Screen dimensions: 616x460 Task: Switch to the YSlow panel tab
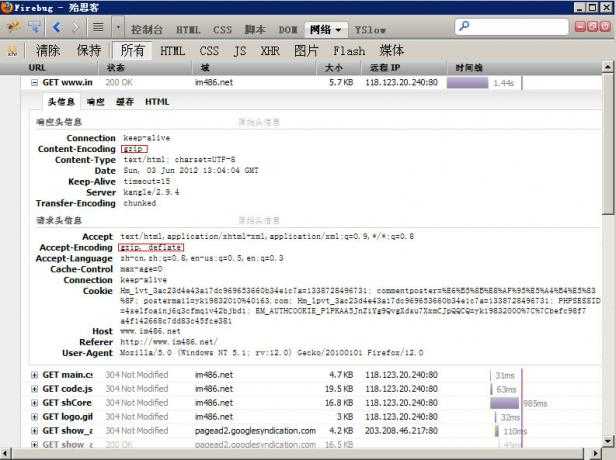(370, 29)
